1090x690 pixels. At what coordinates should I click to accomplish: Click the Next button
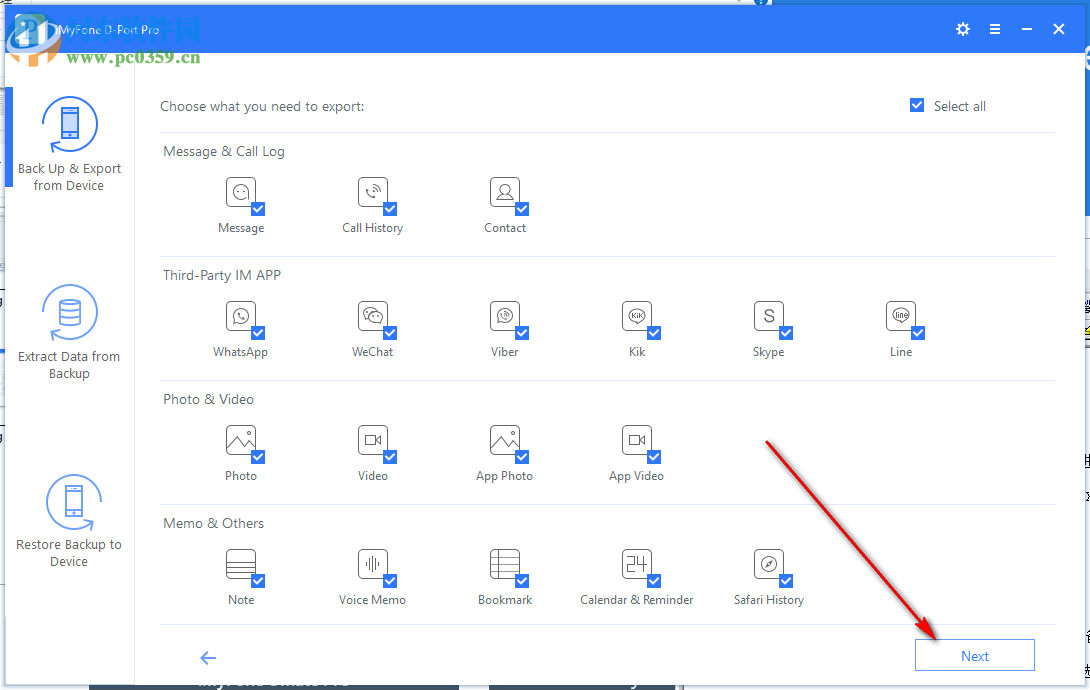pyautogui.click(x=974, y=656)
